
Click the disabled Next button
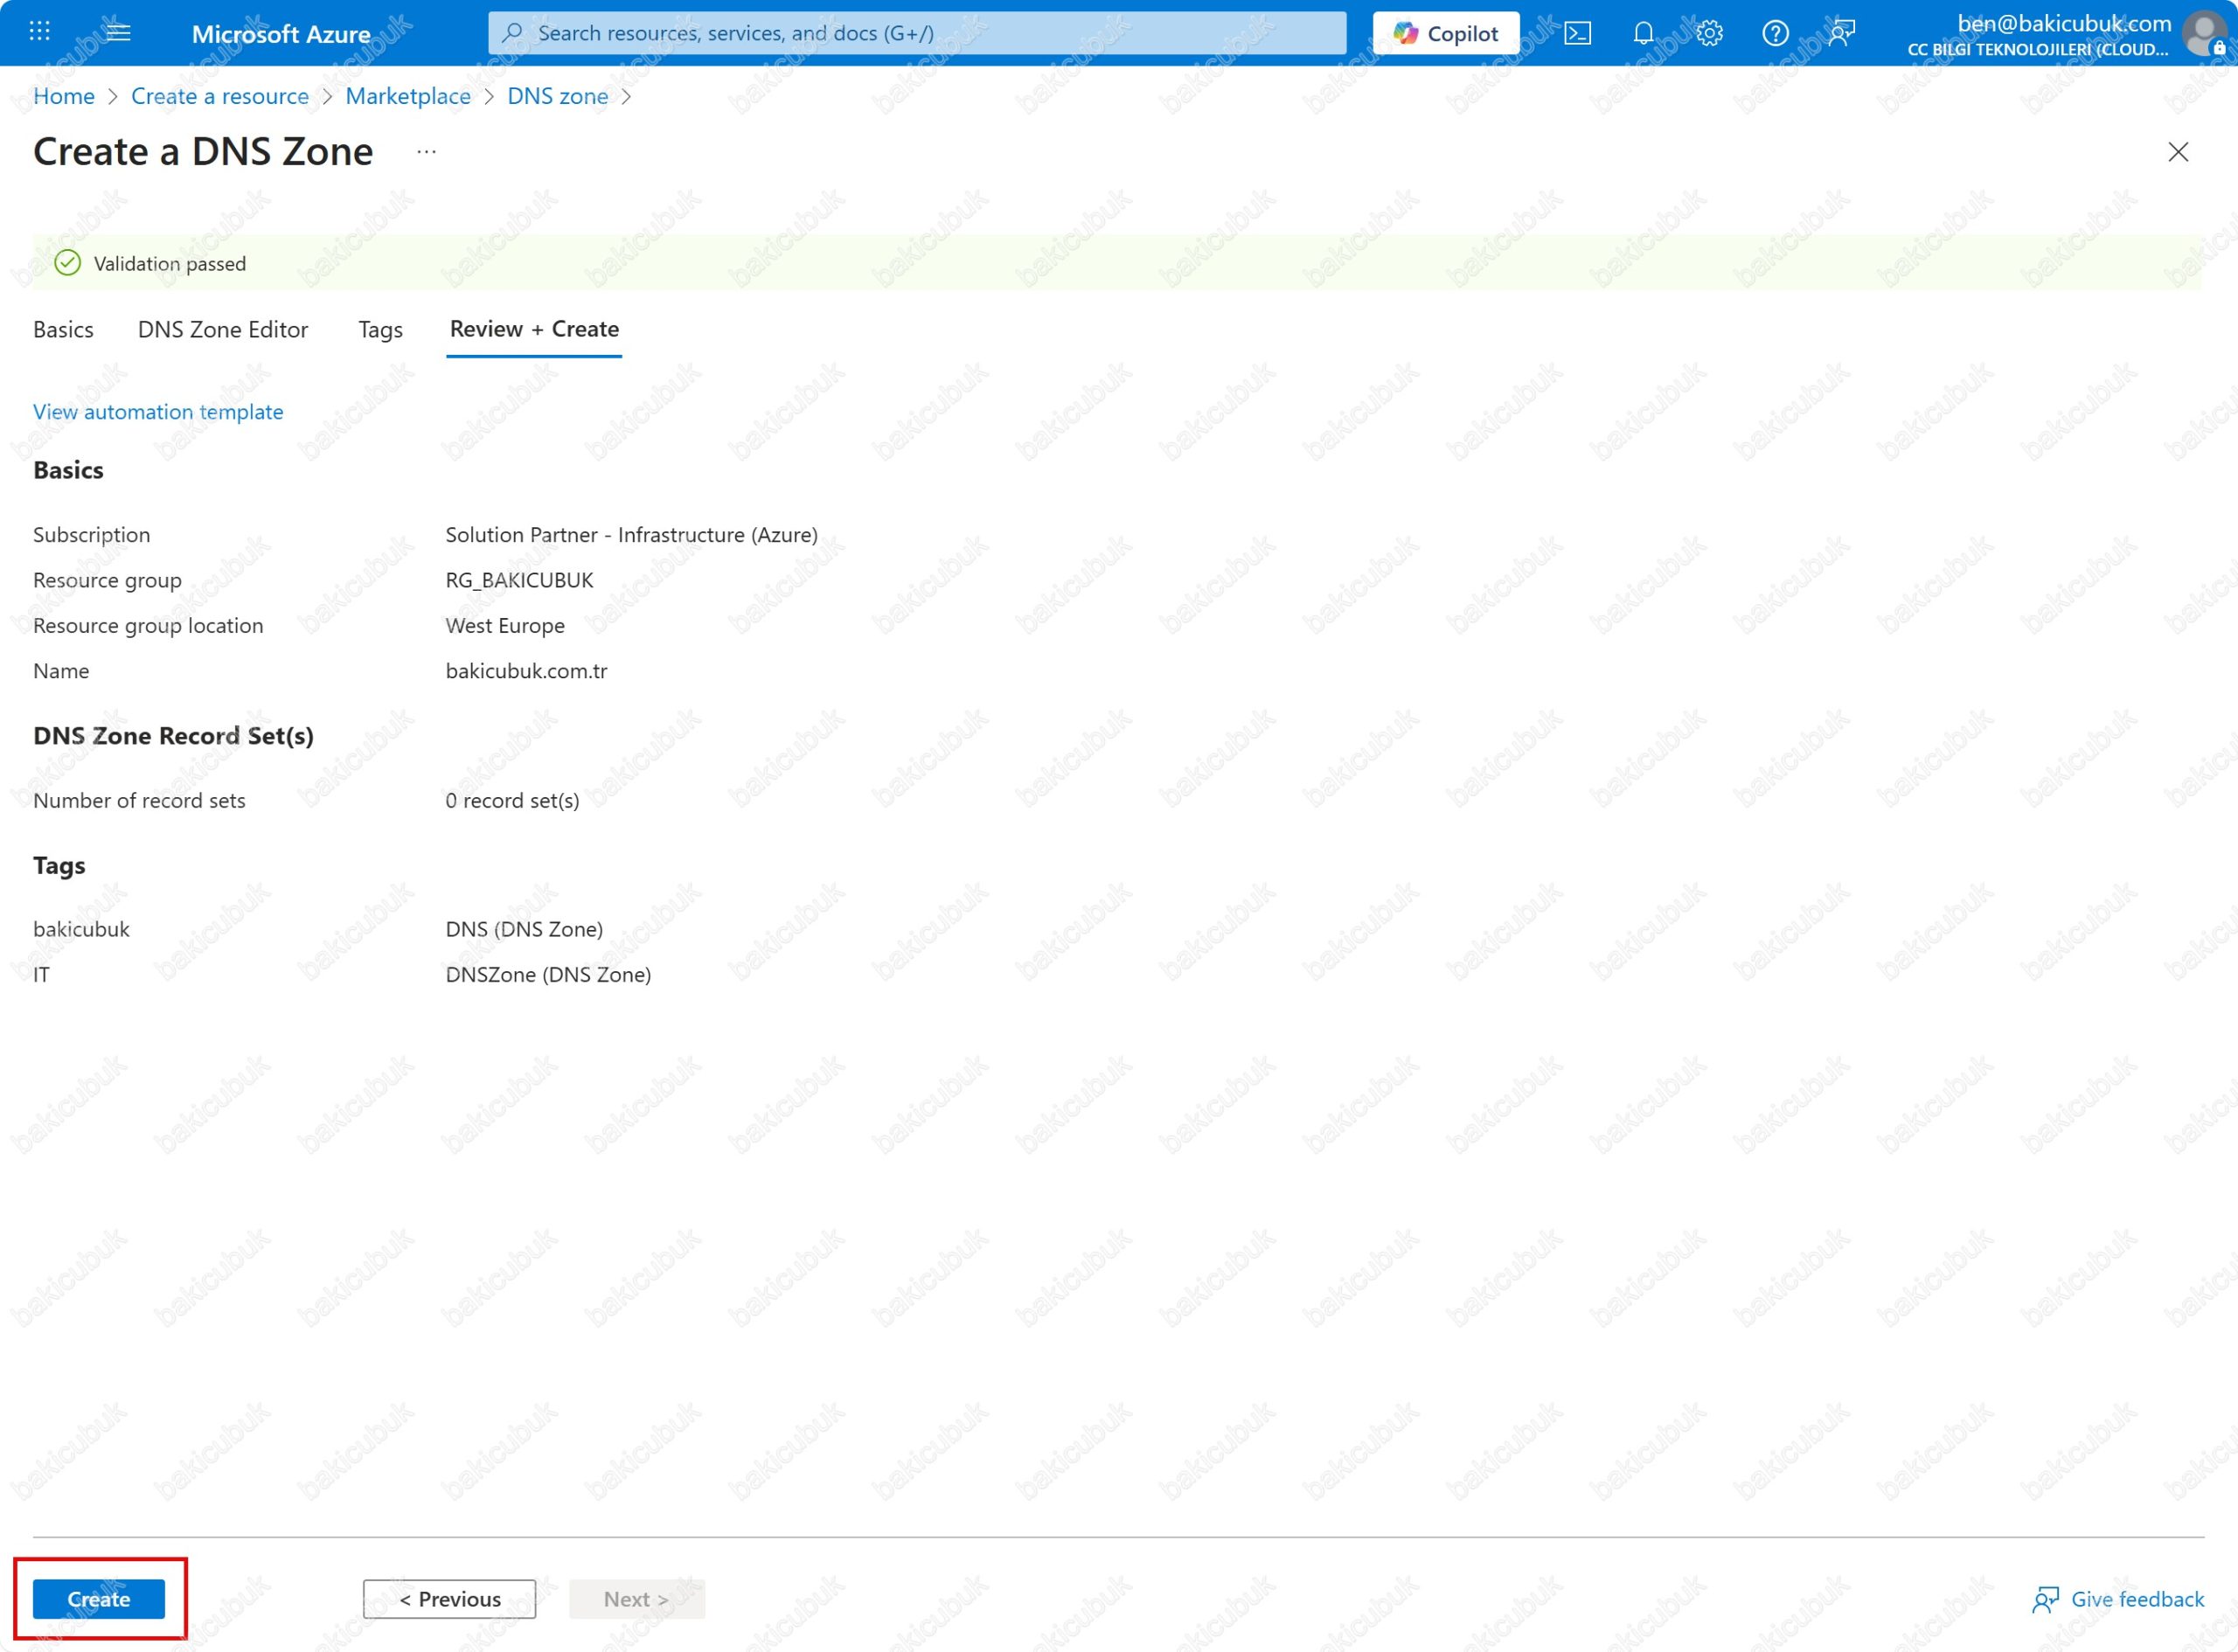click(637, 1598)
